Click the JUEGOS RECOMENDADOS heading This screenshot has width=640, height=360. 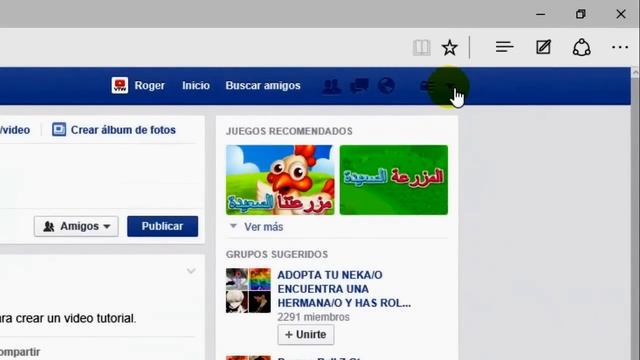click(289, 131)
